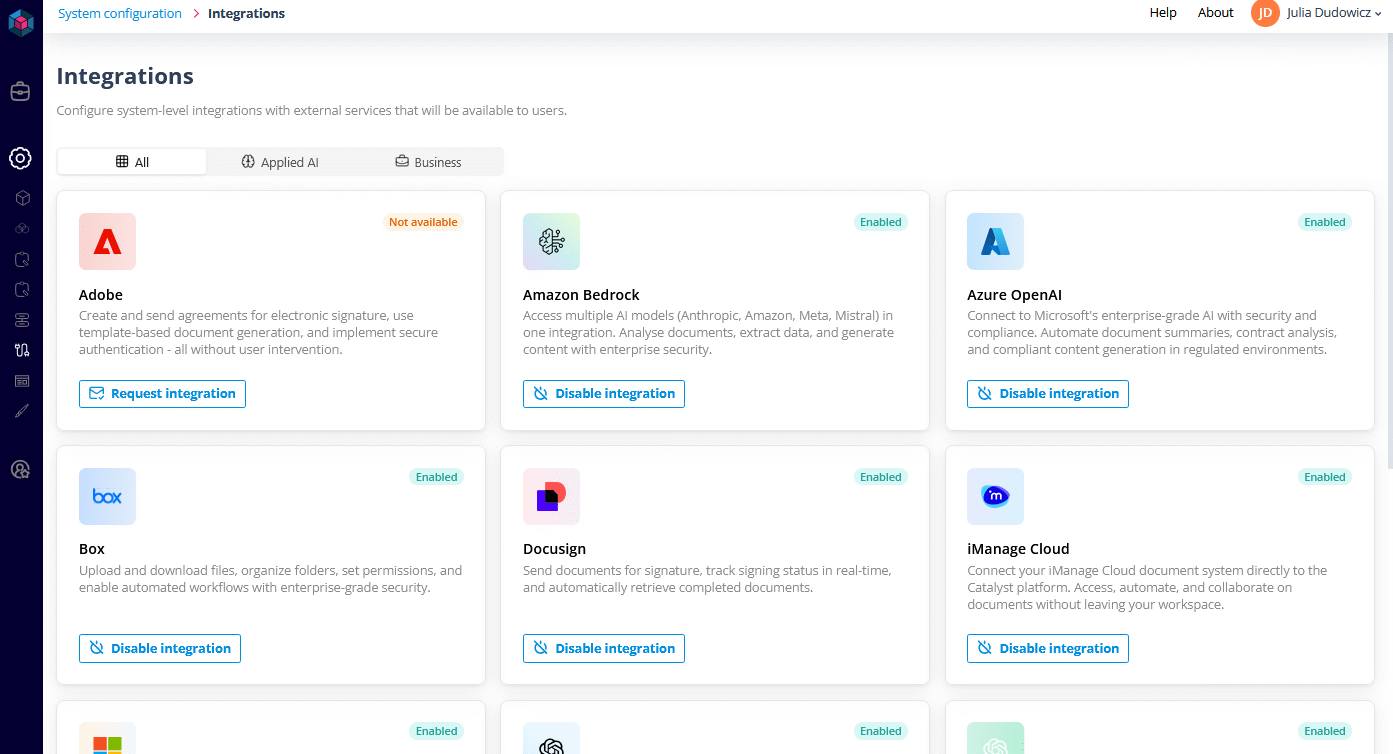Disable the Box integration
The image size is (1393, 754).
(160, 648)
